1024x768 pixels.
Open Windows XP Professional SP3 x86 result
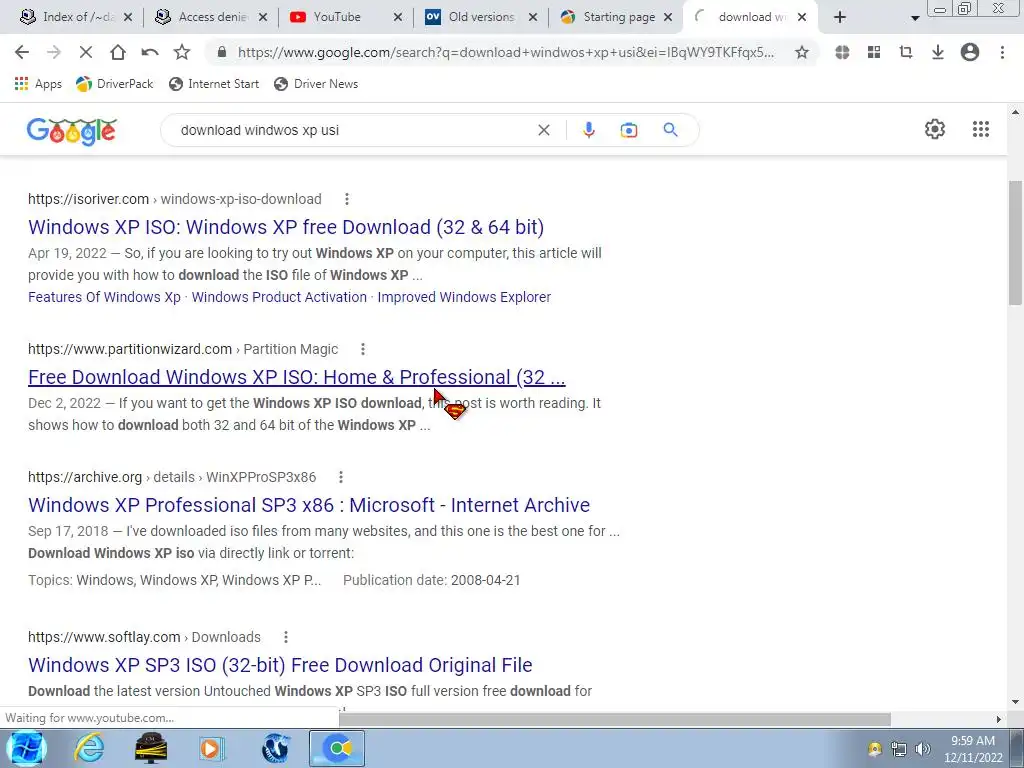pos(309,505)
